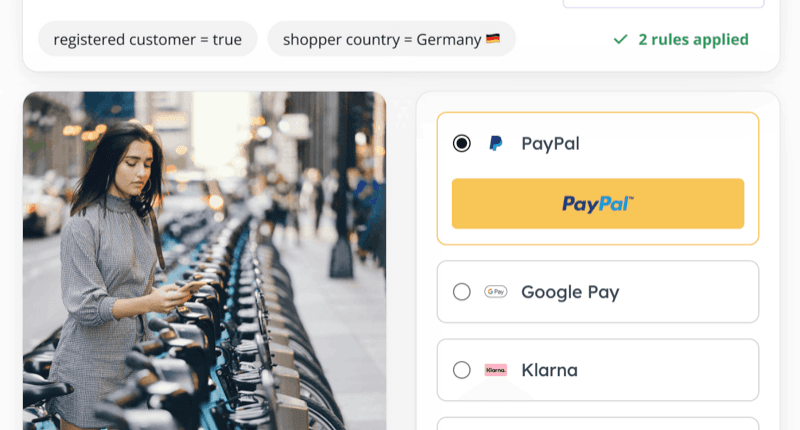Screen dimensions: 800x430
Task: Click the woman with bikes photo
Action: pos(205,261)
